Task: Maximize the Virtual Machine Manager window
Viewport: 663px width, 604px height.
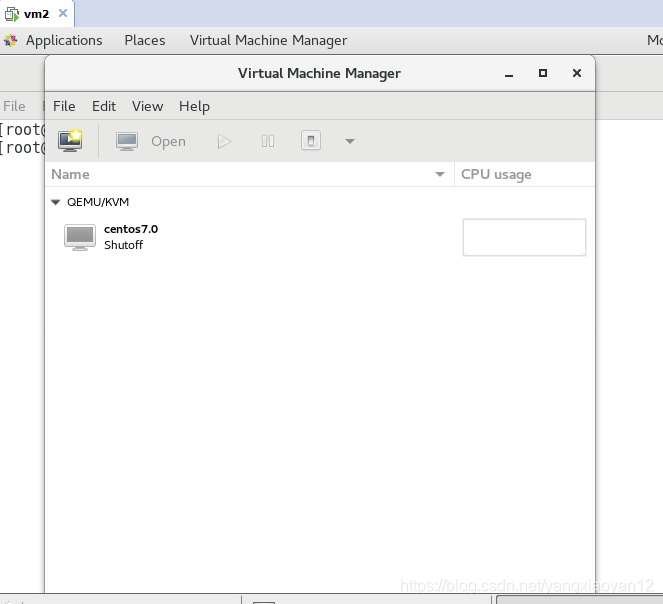Action: click(x=543, y=73)
